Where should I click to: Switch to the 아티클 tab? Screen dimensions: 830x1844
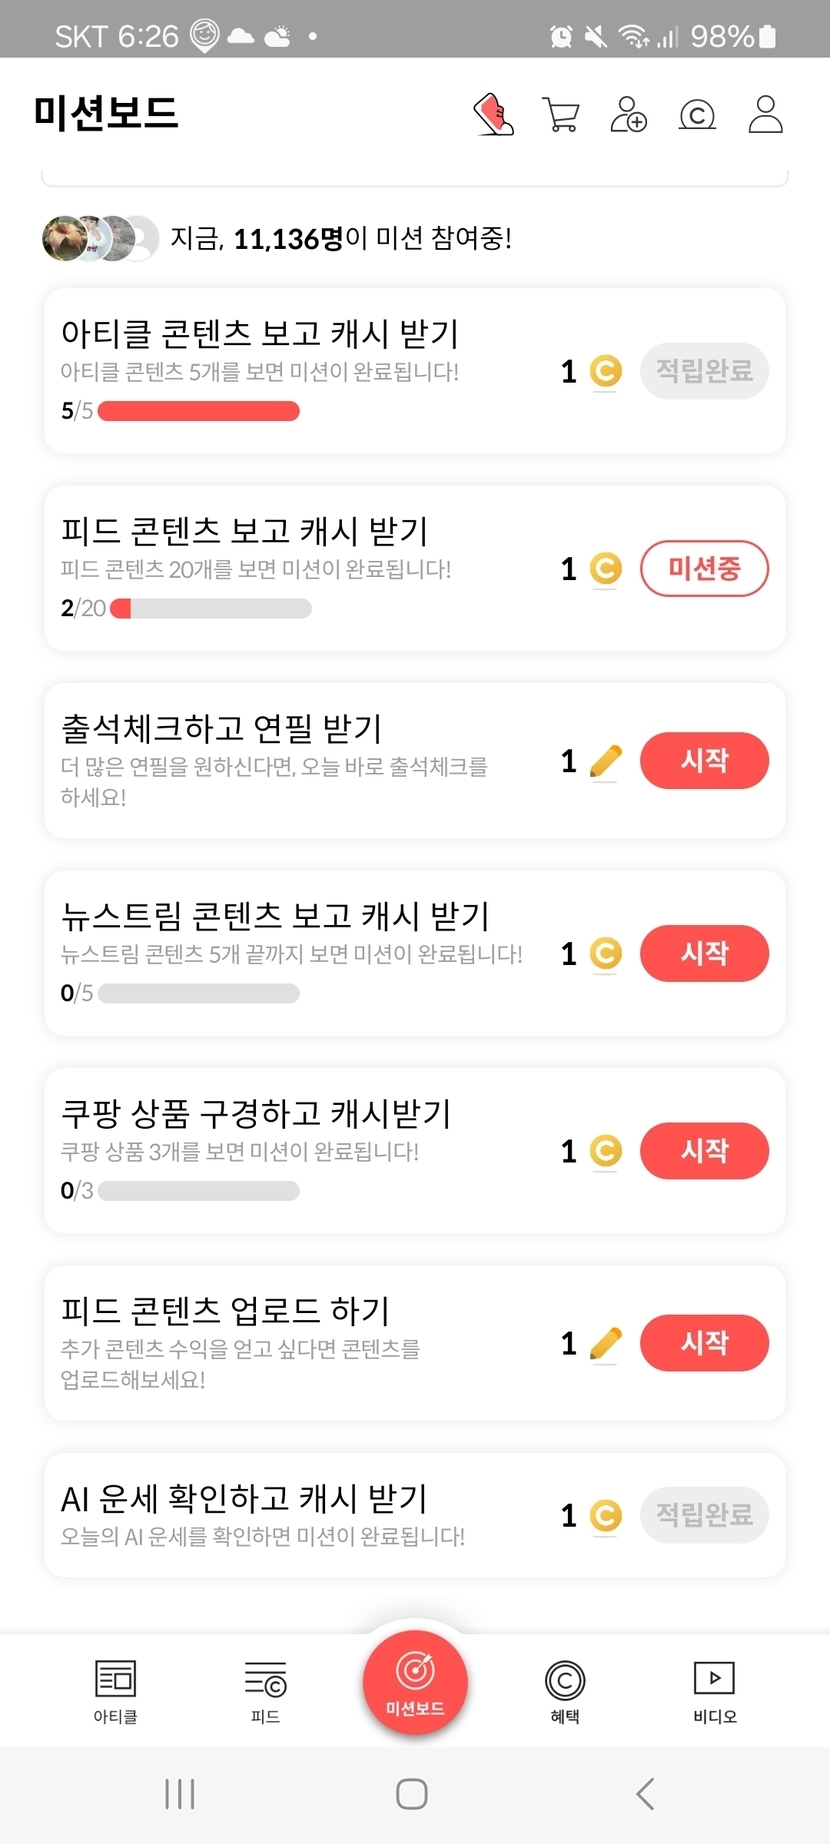(x=115, y=1691)
